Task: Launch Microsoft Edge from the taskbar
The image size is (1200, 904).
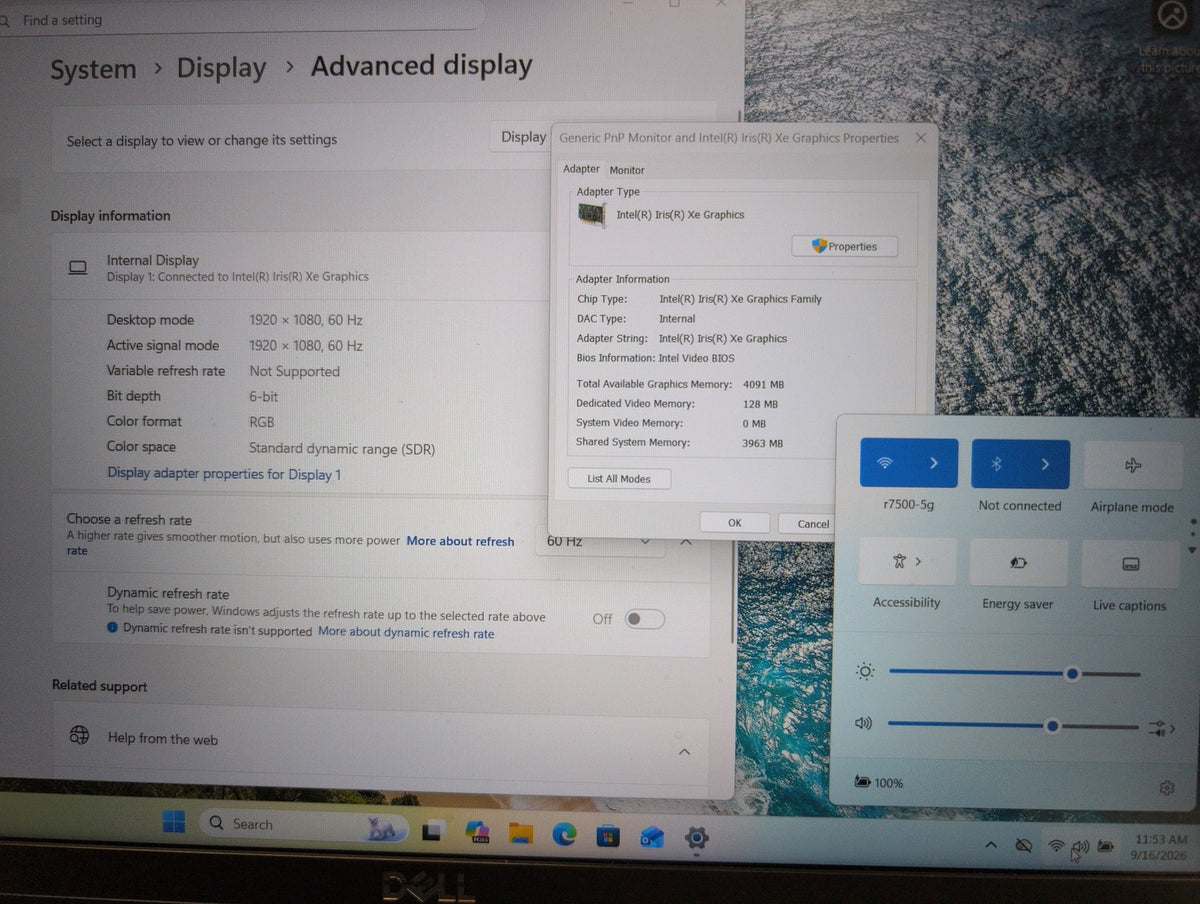Action: click(564, 834)
